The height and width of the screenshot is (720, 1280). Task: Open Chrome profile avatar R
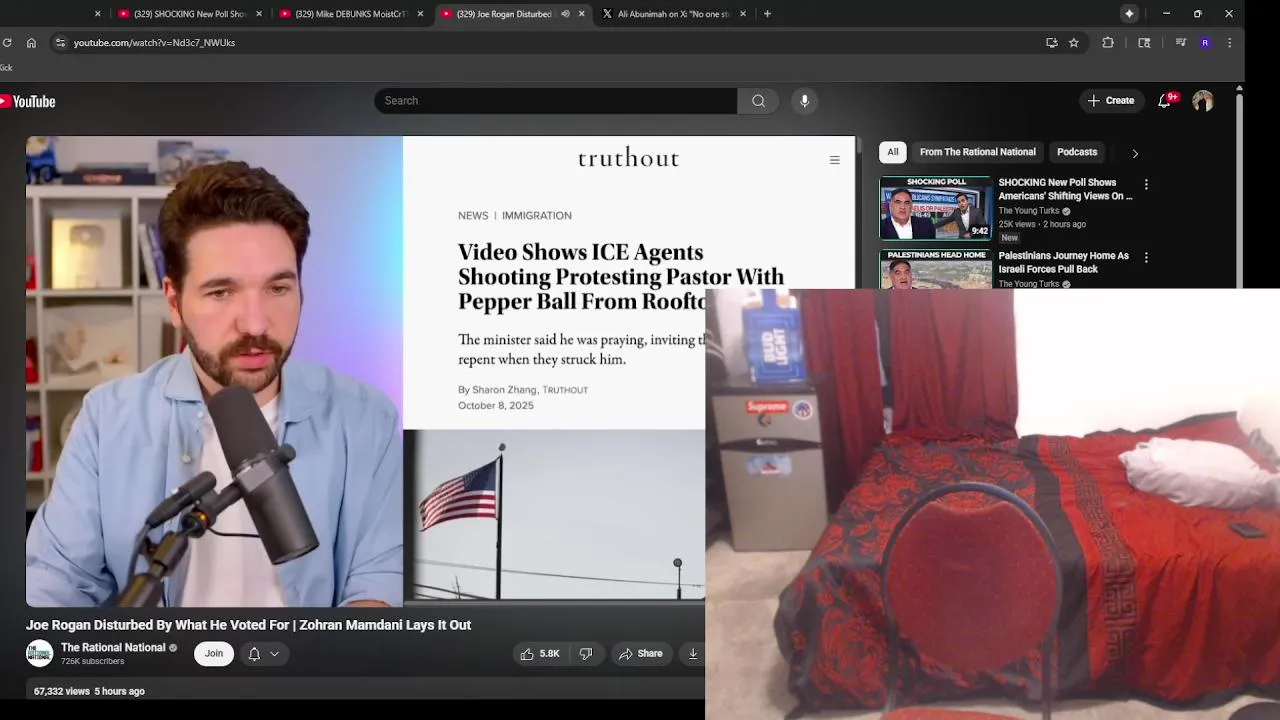tap(1205, 43)
